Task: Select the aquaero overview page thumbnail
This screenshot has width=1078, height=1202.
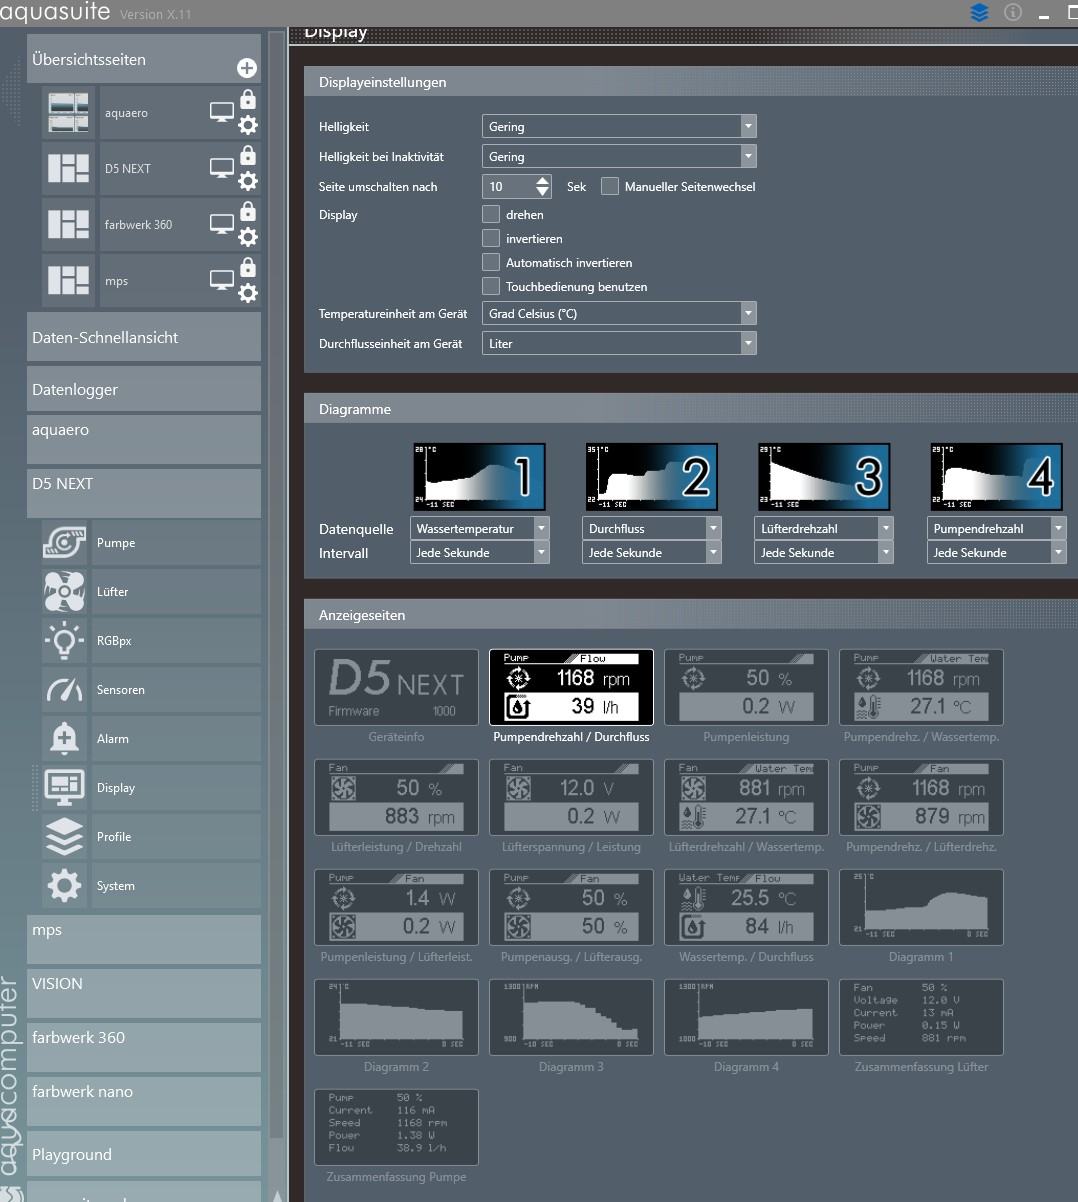Action: tap(68, 113)
